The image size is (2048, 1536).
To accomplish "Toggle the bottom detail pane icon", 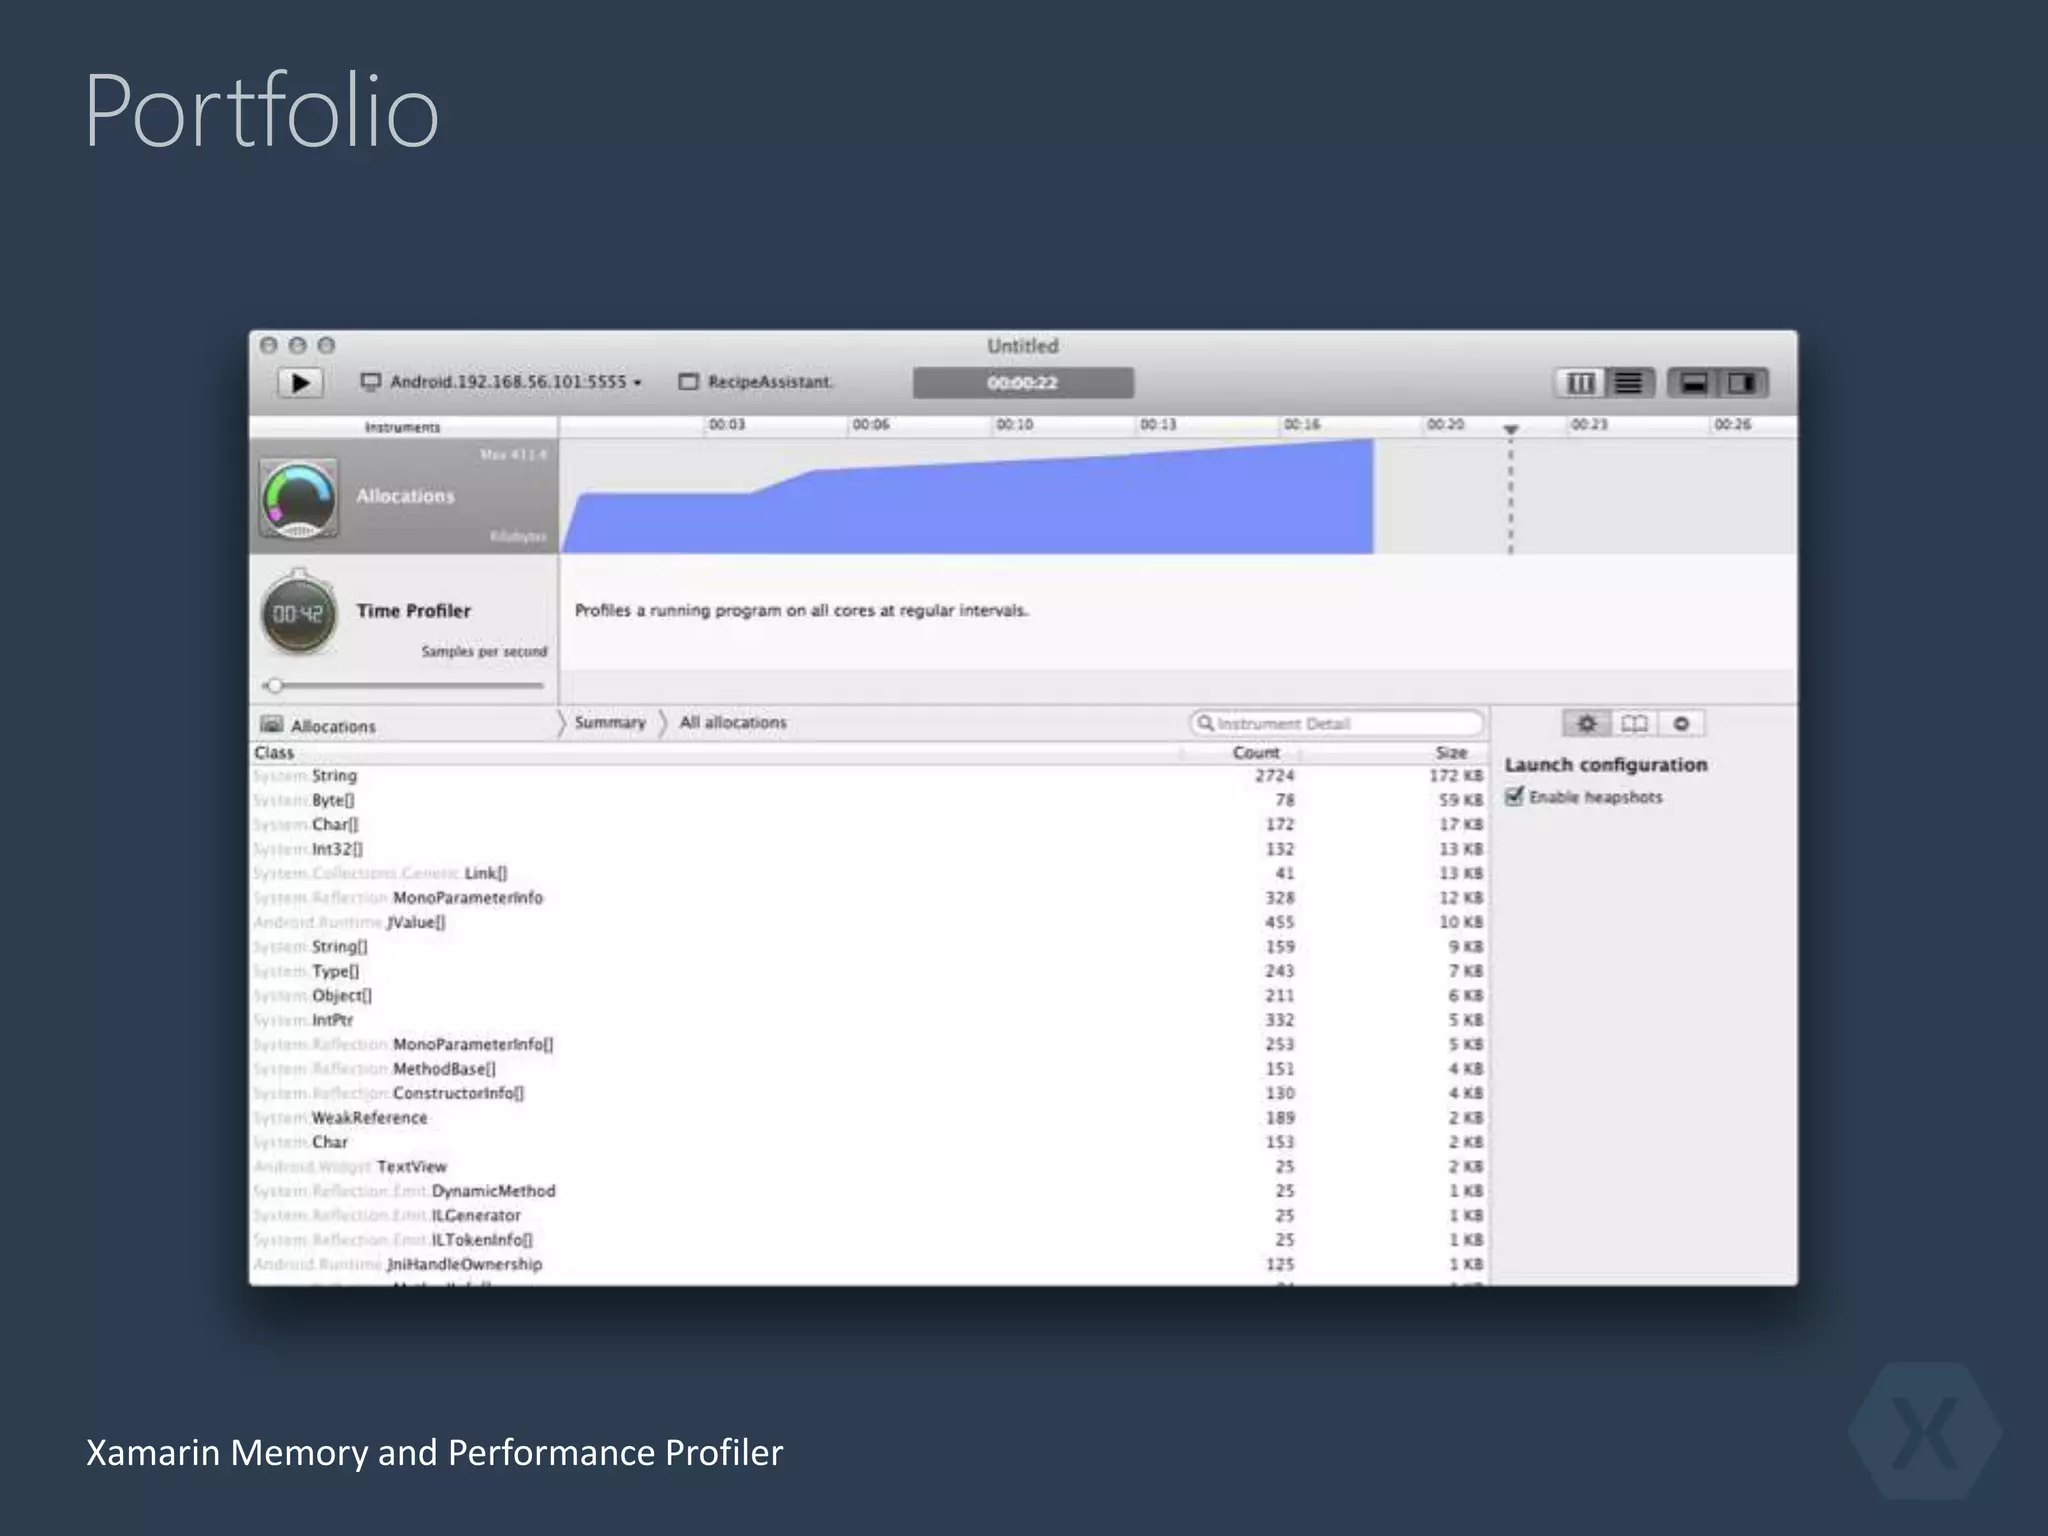I will click(1694, 383).
